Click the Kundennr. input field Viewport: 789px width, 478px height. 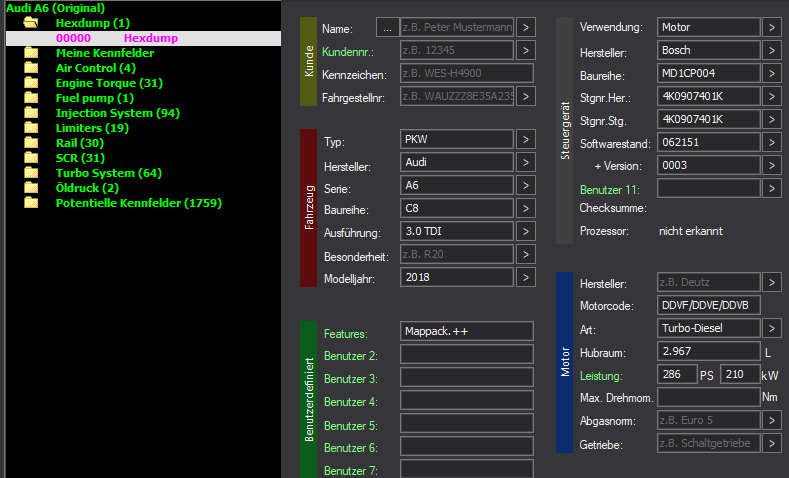457,50
